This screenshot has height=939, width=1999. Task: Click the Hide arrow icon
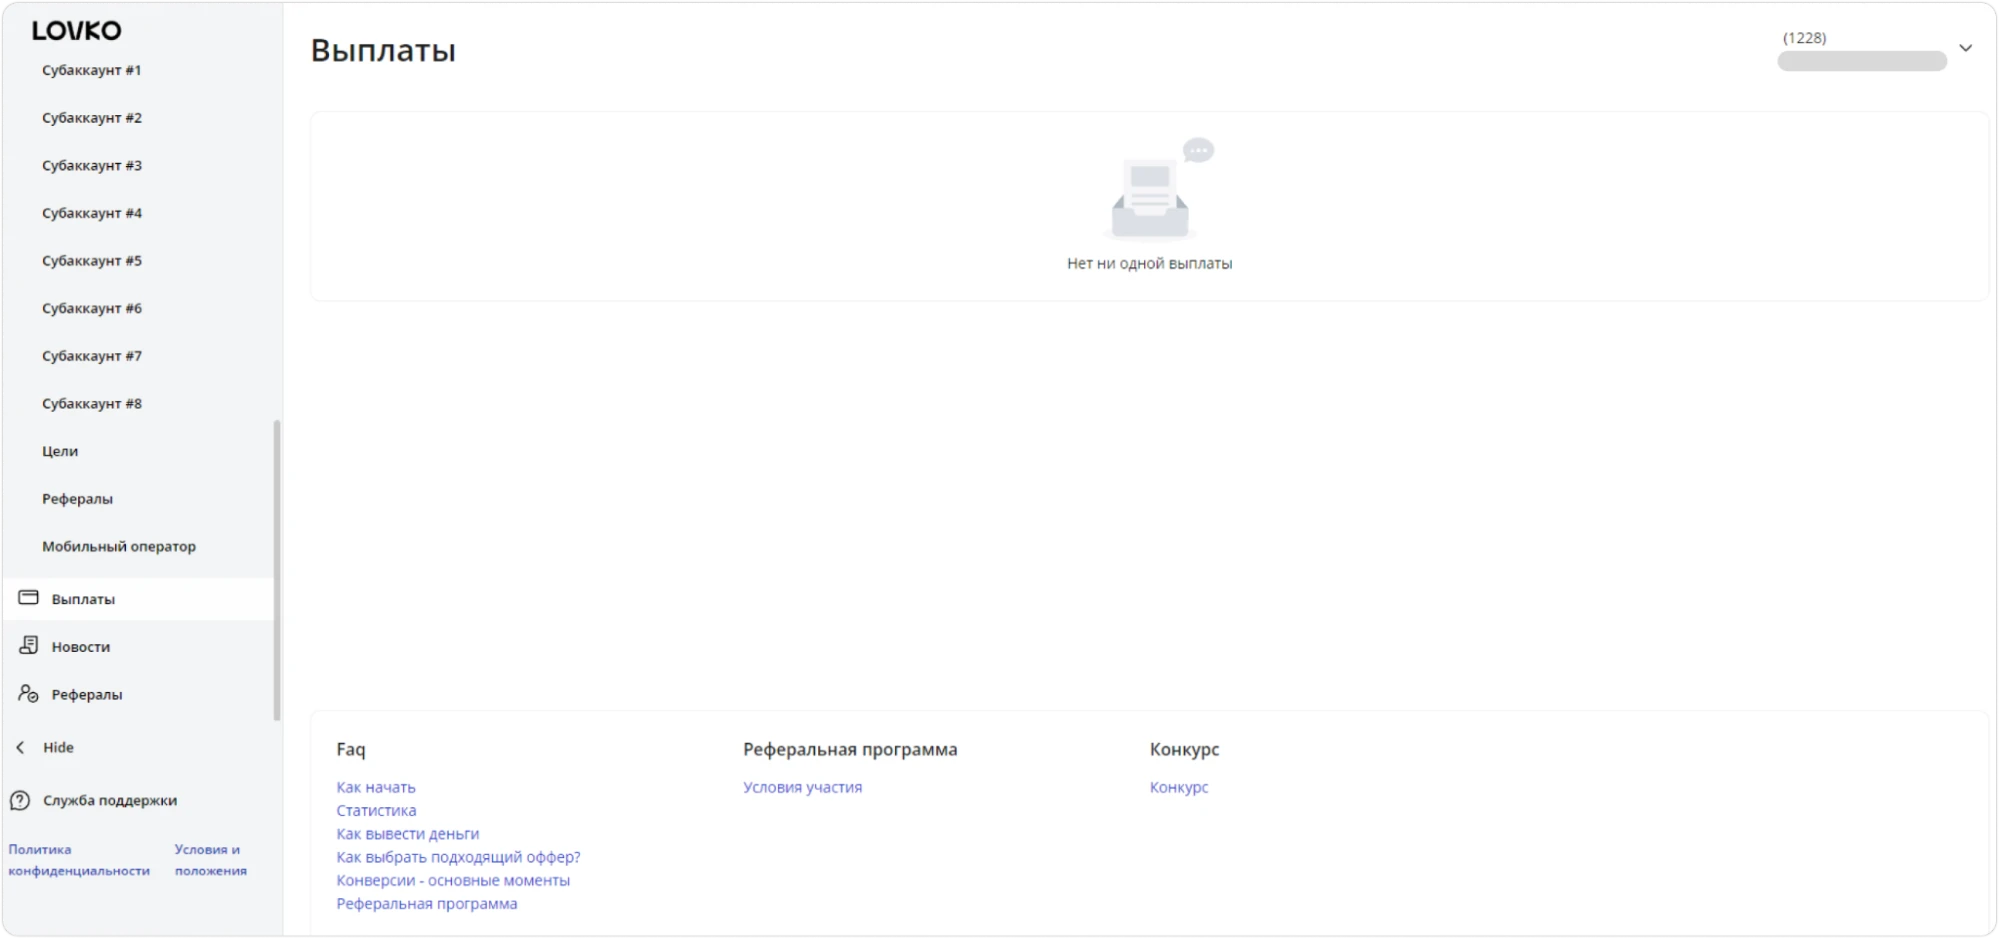20,747
